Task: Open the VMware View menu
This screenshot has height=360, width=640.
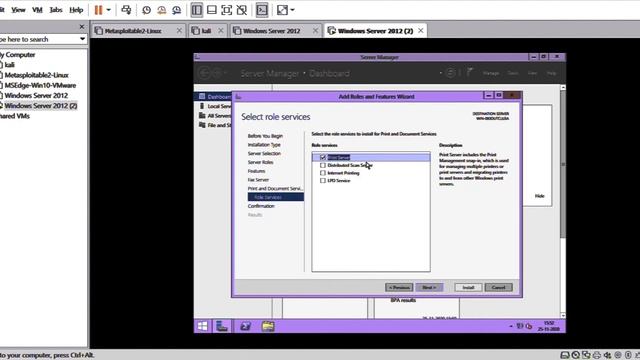Action: (x=18, y=10)
